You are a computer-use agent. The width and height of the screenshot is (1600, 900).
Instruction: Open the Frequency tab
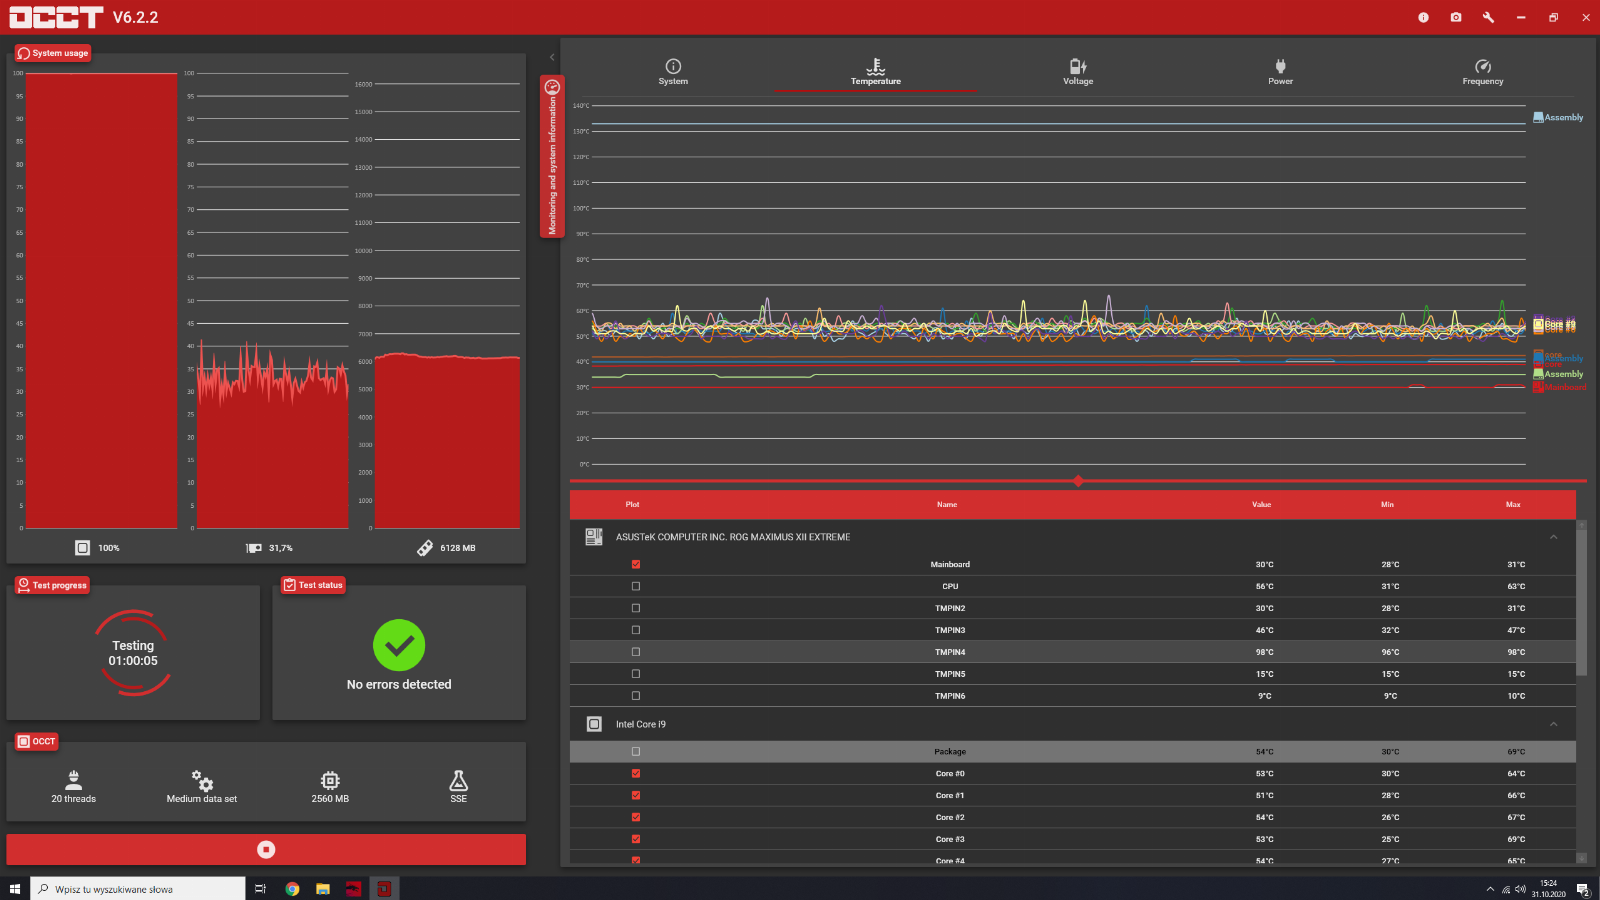(x=1483, y=72)
